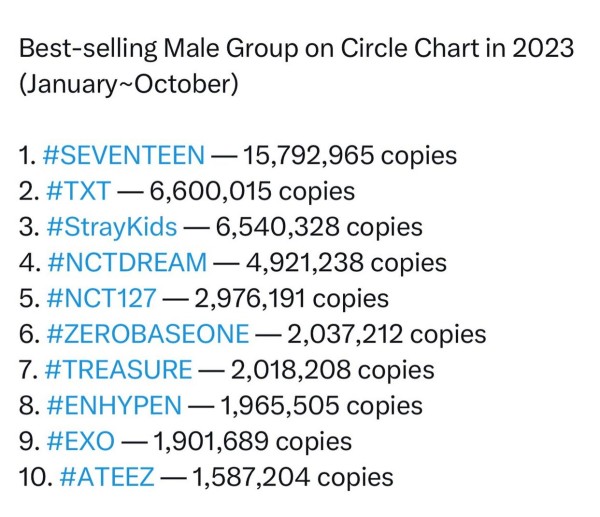Image resolution: width=600 pixels, height=517 pixels.
Task: Open the #ENHYPEN hashtag
Action: 114,406
